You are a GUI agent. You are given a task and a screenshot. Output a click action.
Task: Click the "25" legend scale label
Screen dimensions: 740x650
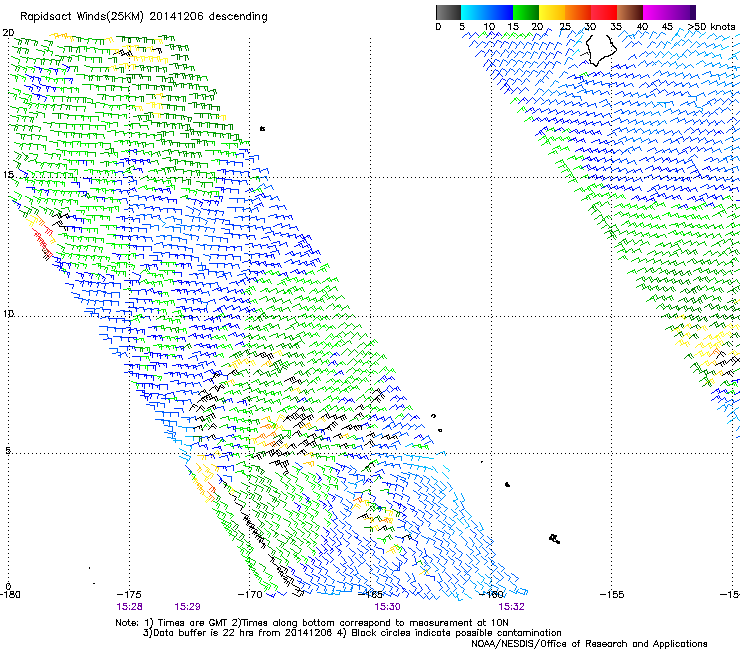[565, 27]
